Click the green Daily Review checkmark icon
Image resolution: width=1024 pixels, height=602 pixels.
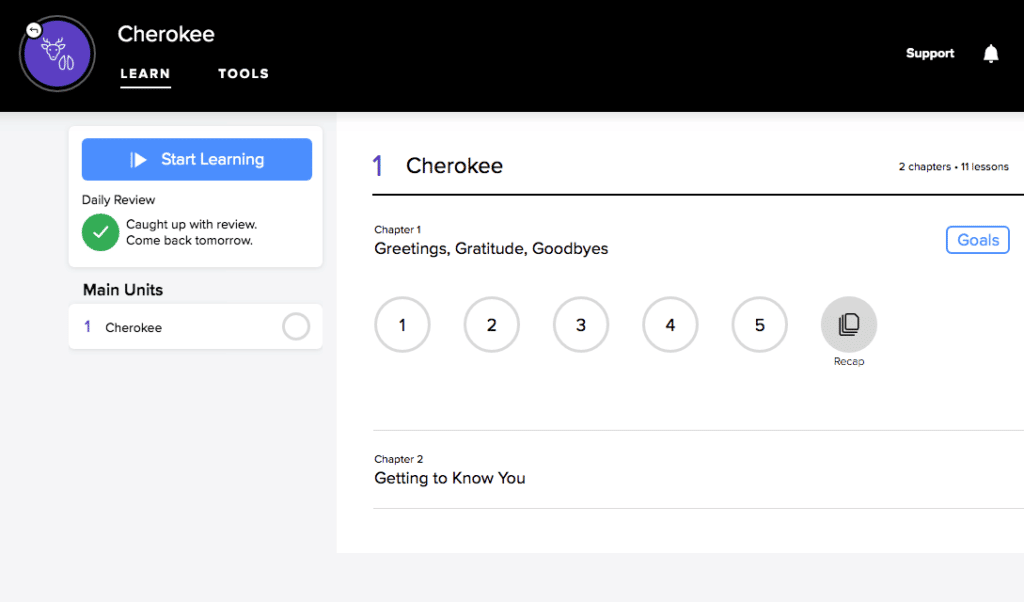(100, 232)
